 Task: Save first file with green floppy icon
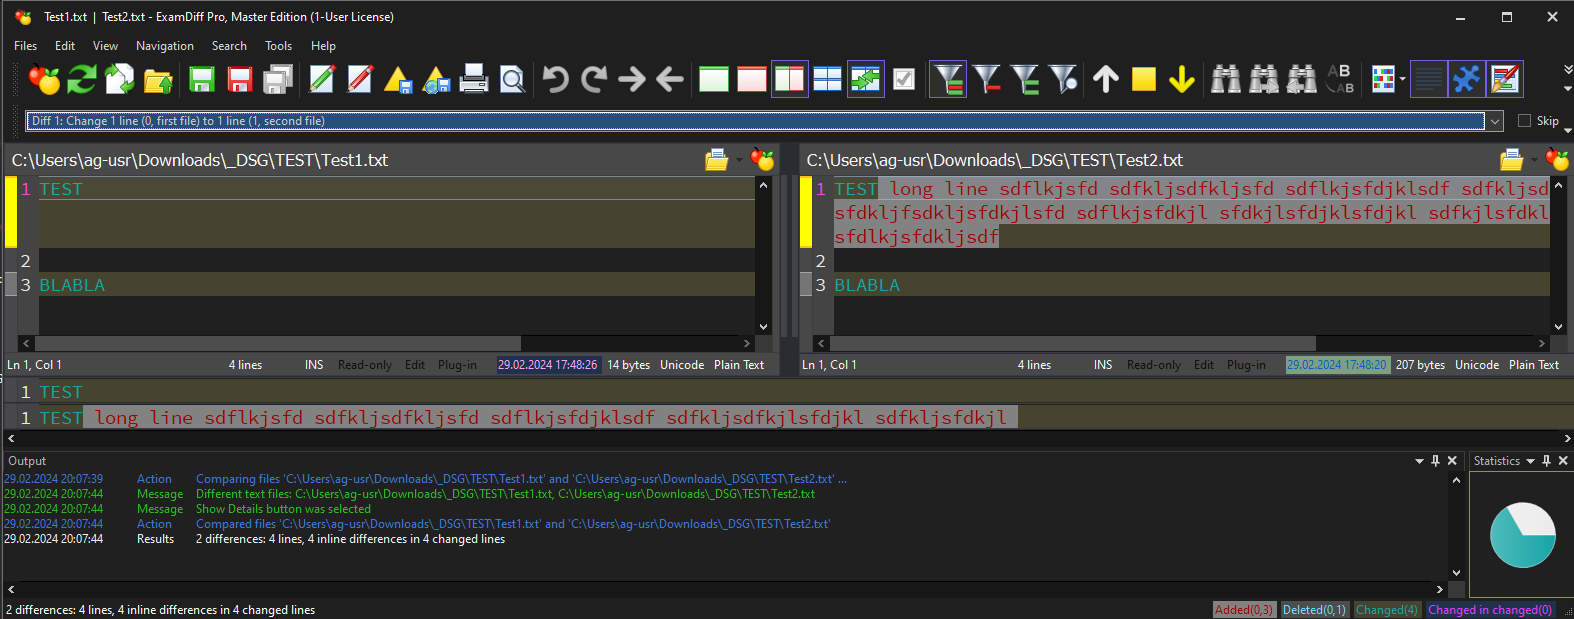(x=202, y=80)
